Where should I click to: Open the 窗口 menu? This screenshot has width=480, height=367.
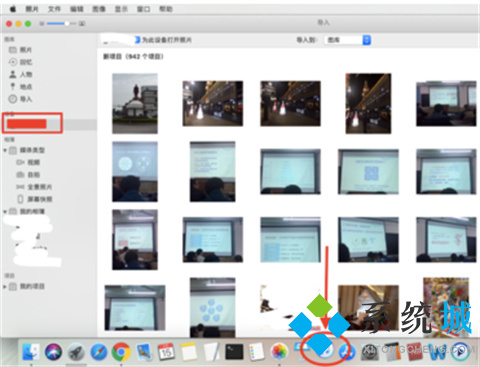click(x=144, y=9)
